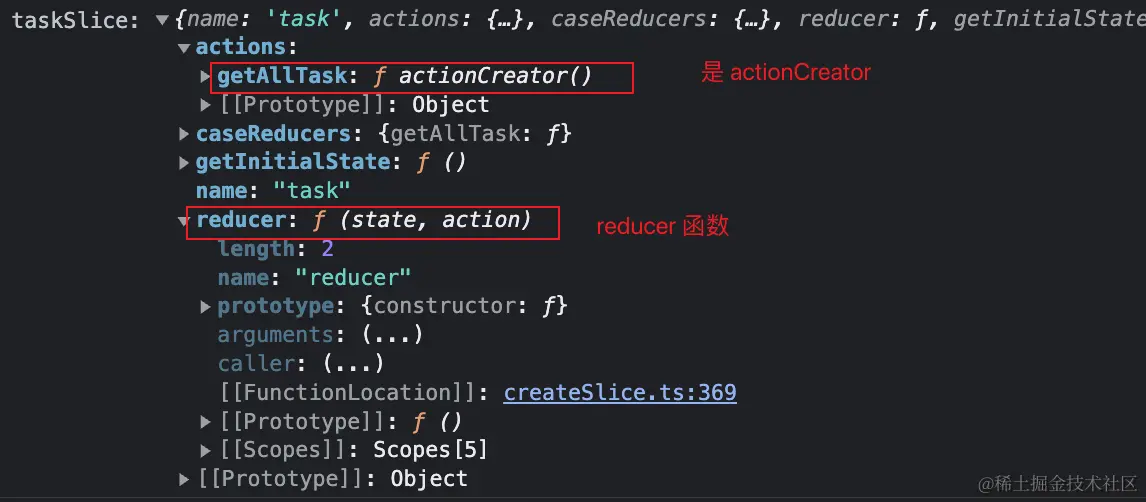Expand the caseReducers object
This screenshot has width=1146, height=502.
184,134
